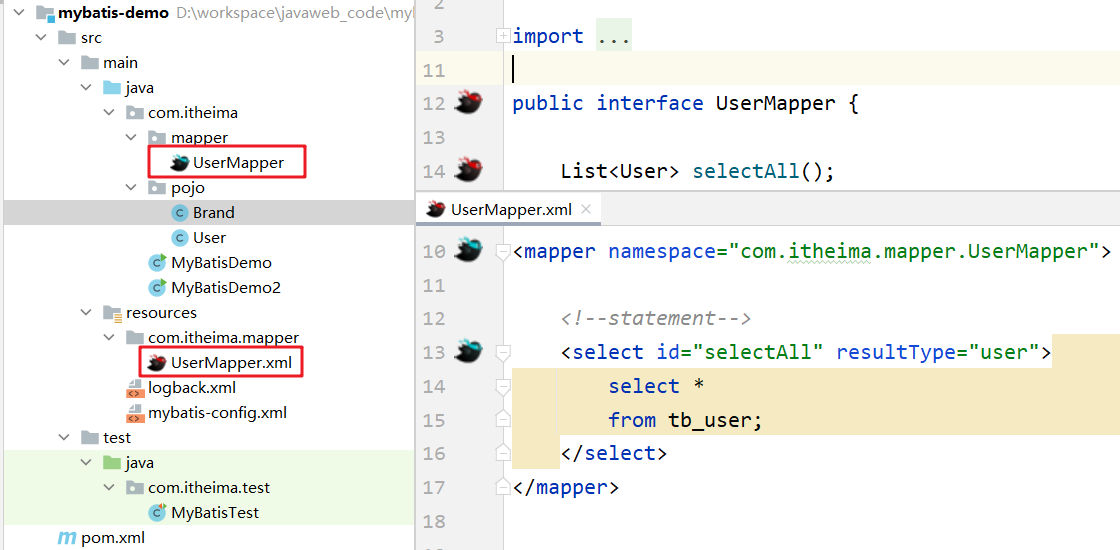Toggle fold marker at the closing select tag
The width and height of the screenshot is (1120, 550).
coord(503,454)
